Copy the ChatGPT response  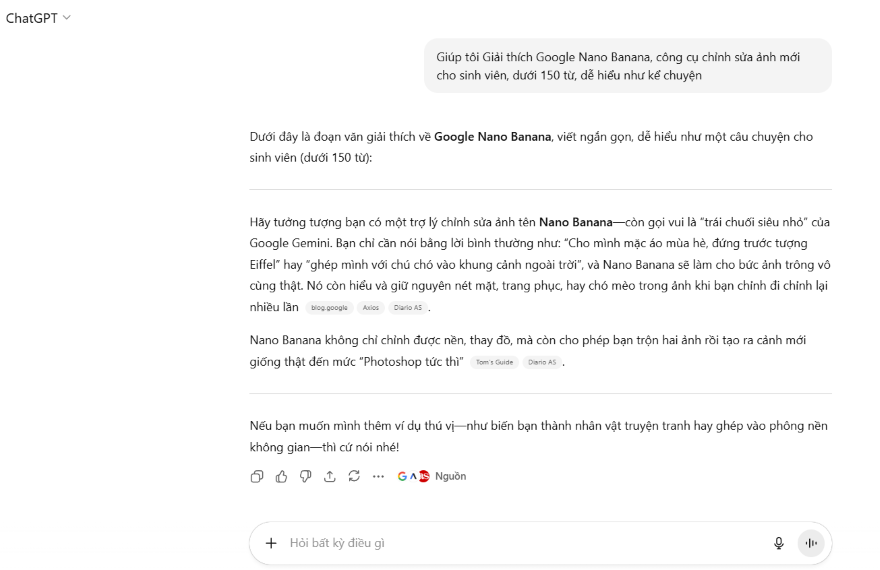(x=257, y=477)
